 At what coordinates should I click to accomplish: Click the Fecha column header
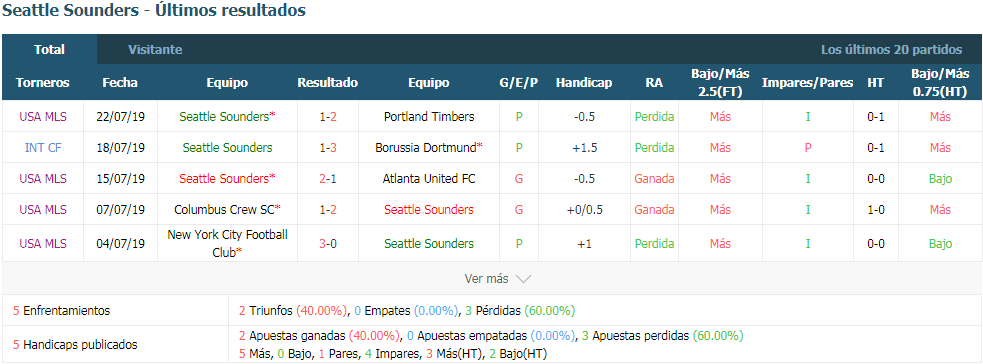tap(120, 83)
